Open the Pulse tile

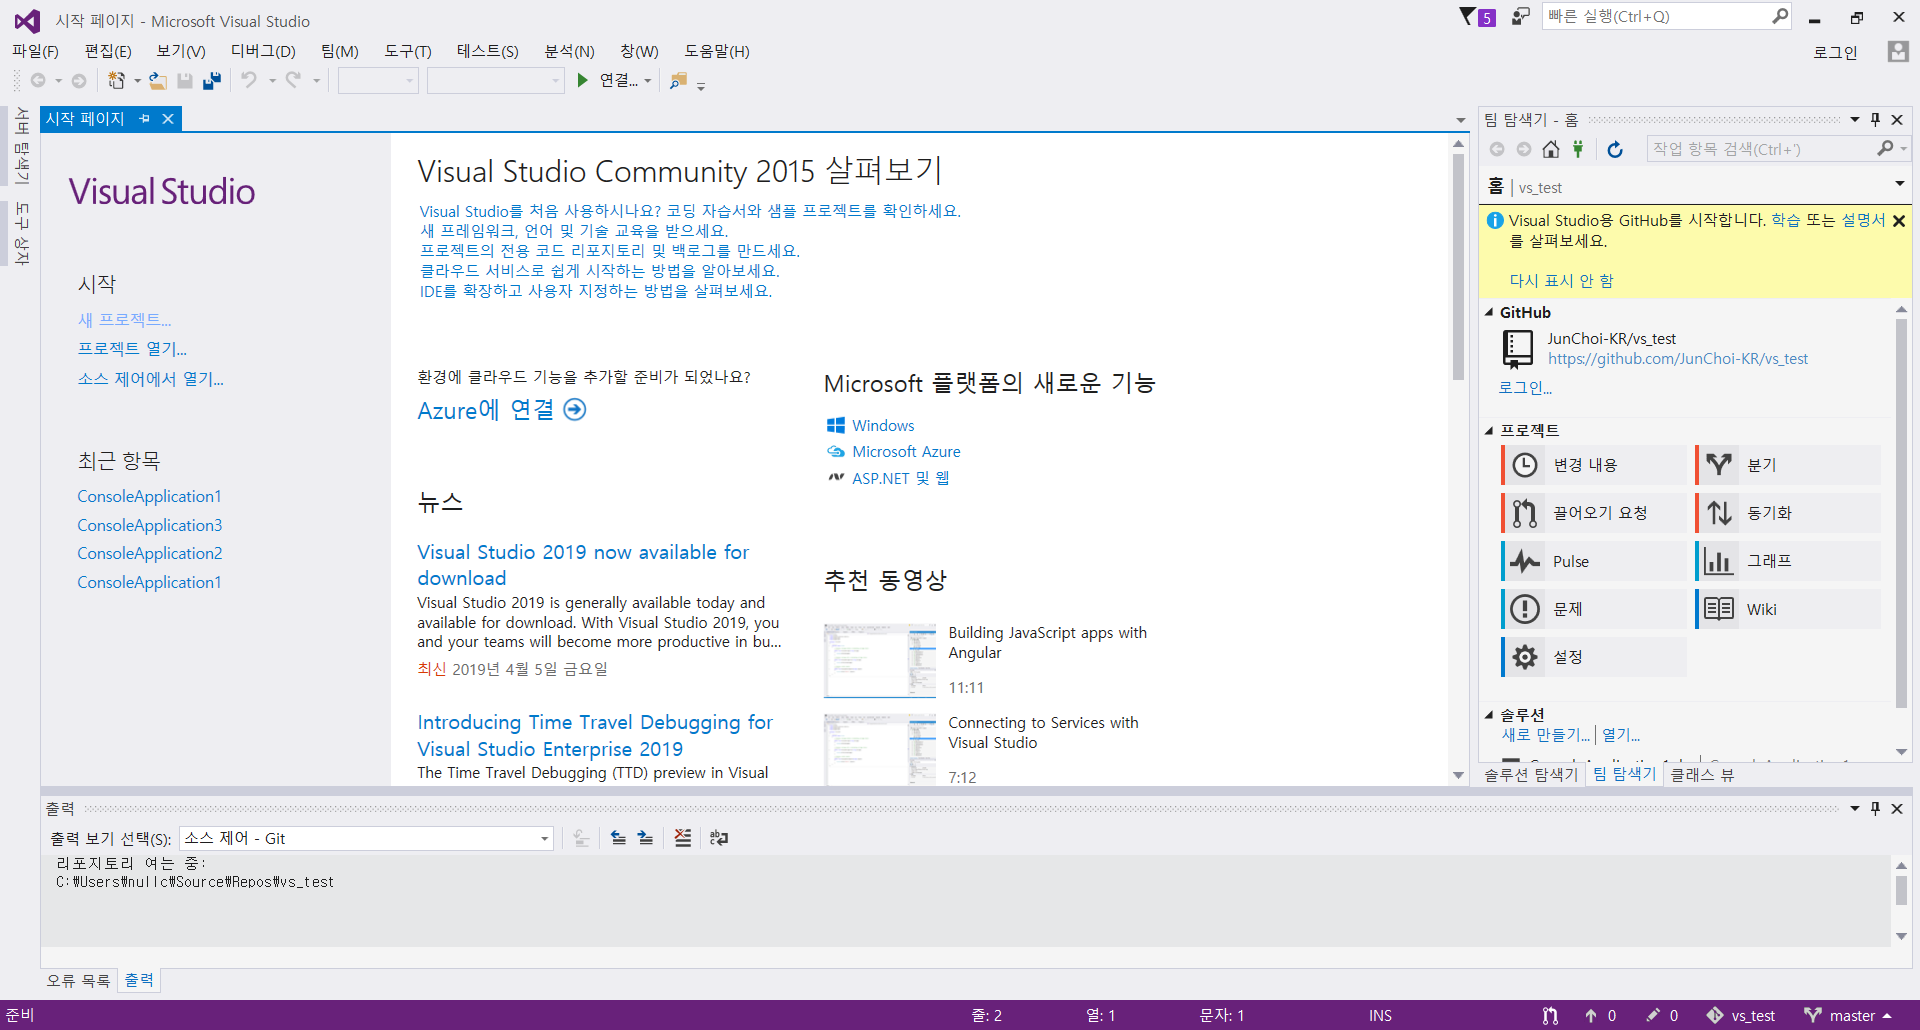tap(1594, 561)
